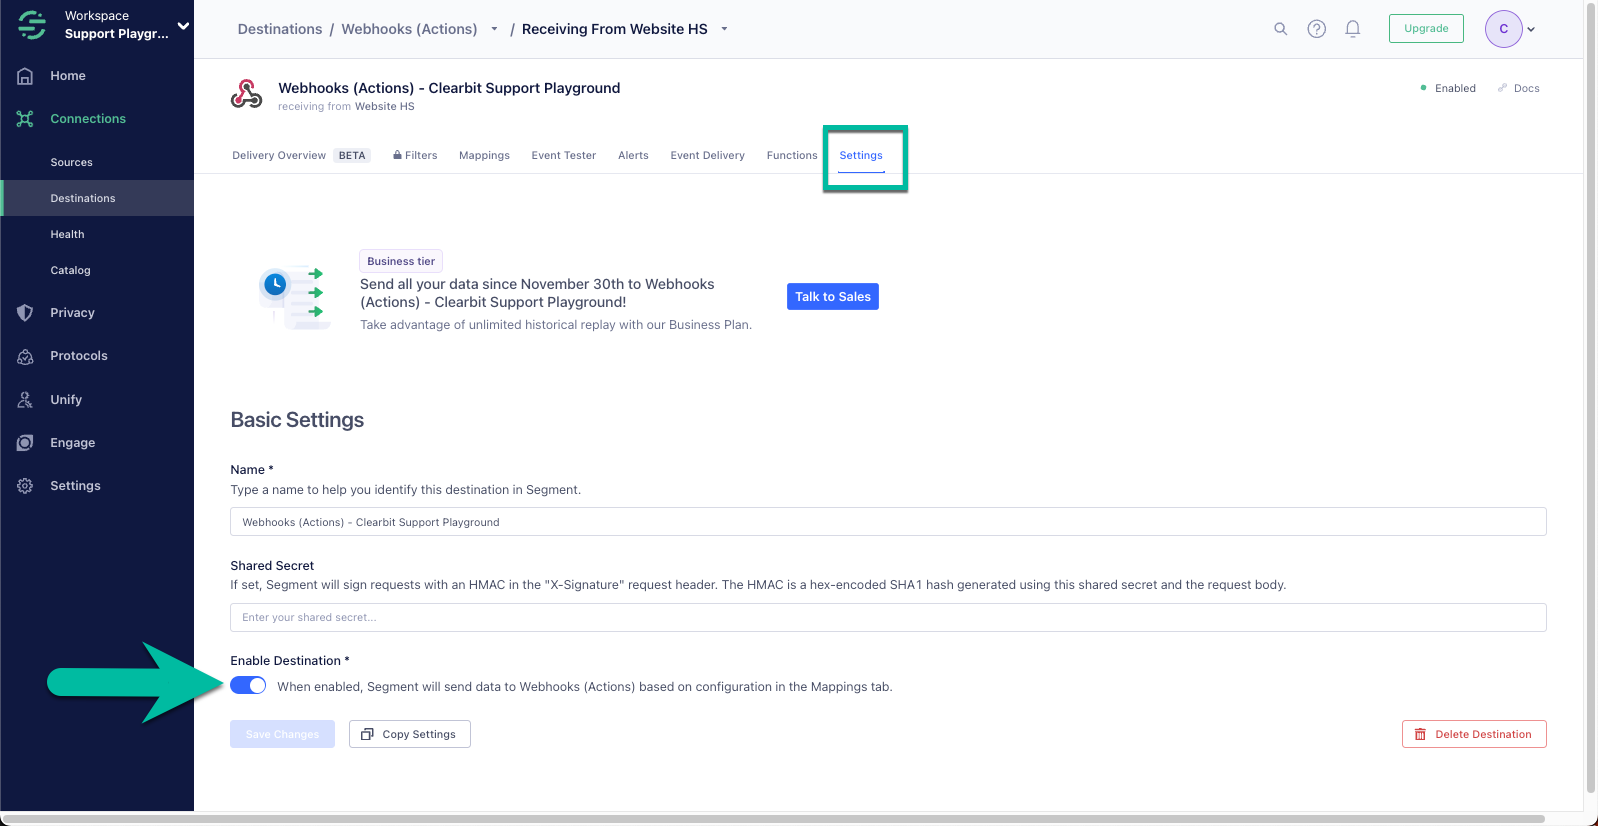Click the Business tier badge
The image size is (1598, 826).
(401, 261)
